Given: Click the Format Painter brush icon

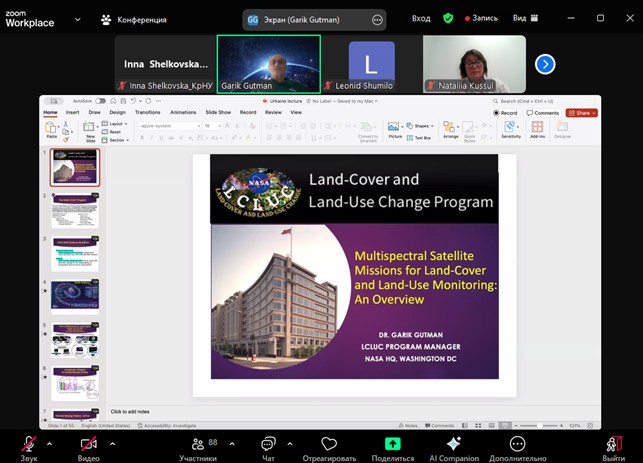Looking at the screenshot, I should pos(65,140).
